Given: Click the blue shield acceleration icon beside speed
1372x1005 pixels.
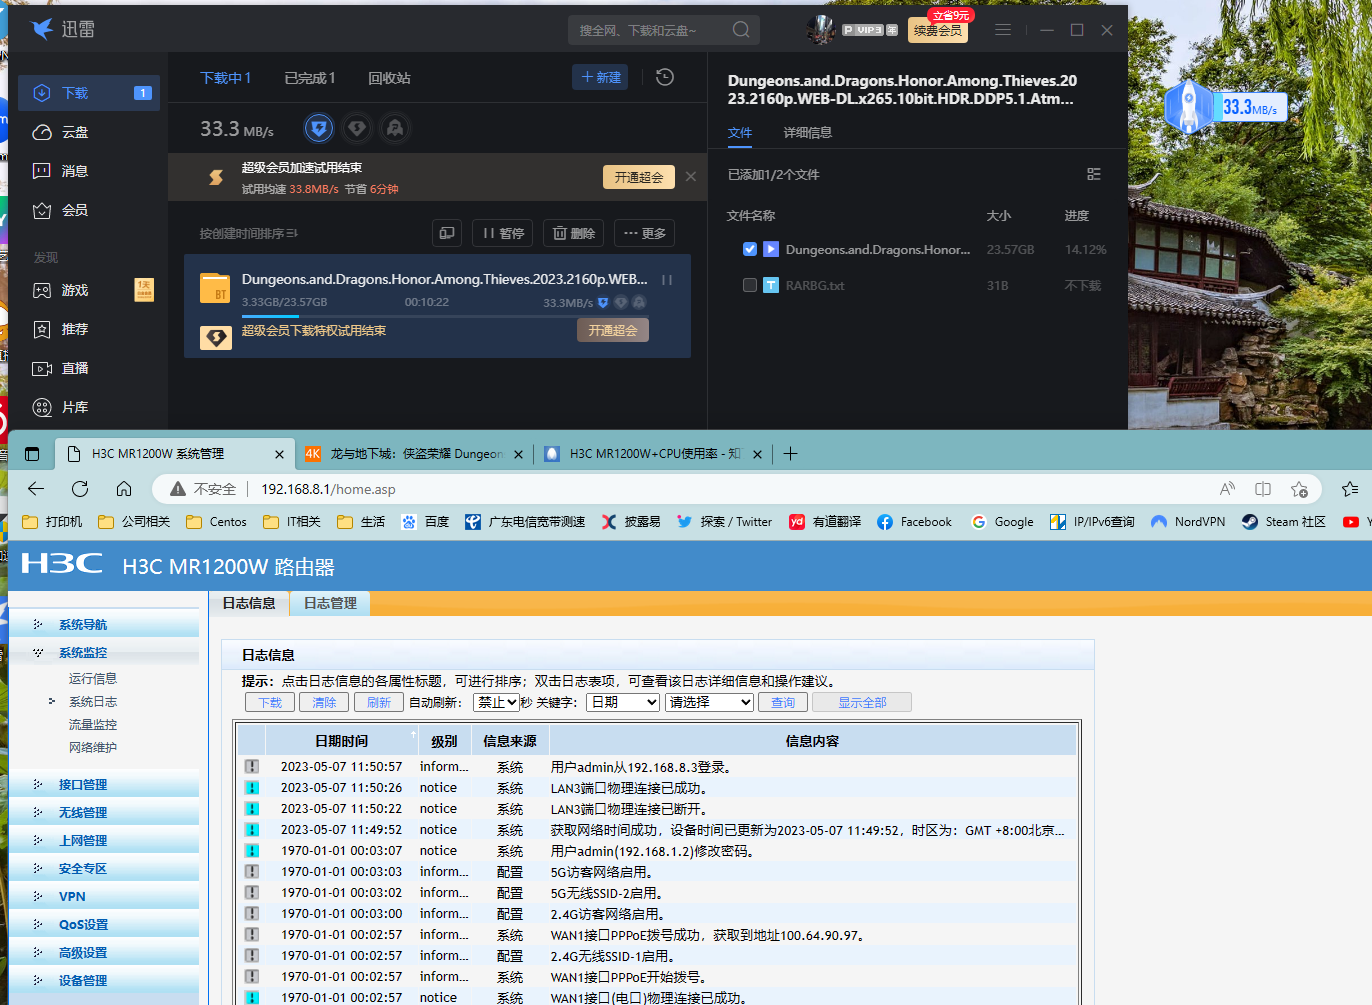Looking at the screenshot, I should (319, 128).
